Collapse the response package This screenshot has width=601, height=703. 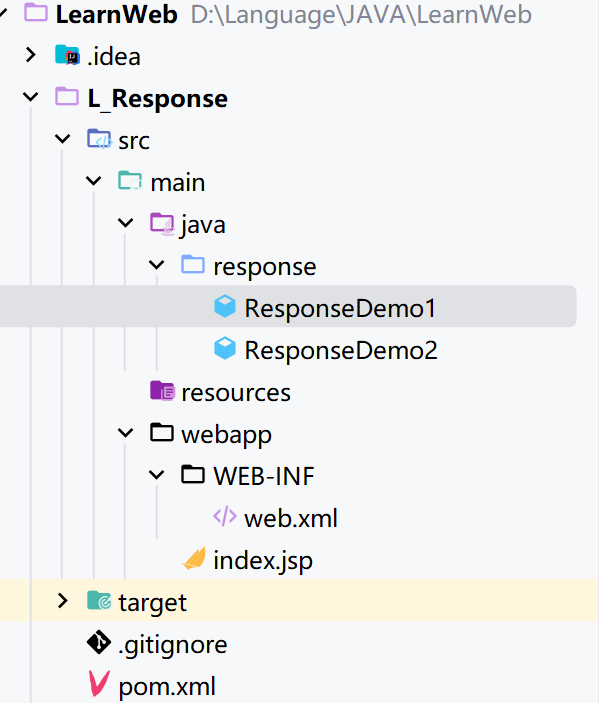pyautogui.click(x=157, y=266)
